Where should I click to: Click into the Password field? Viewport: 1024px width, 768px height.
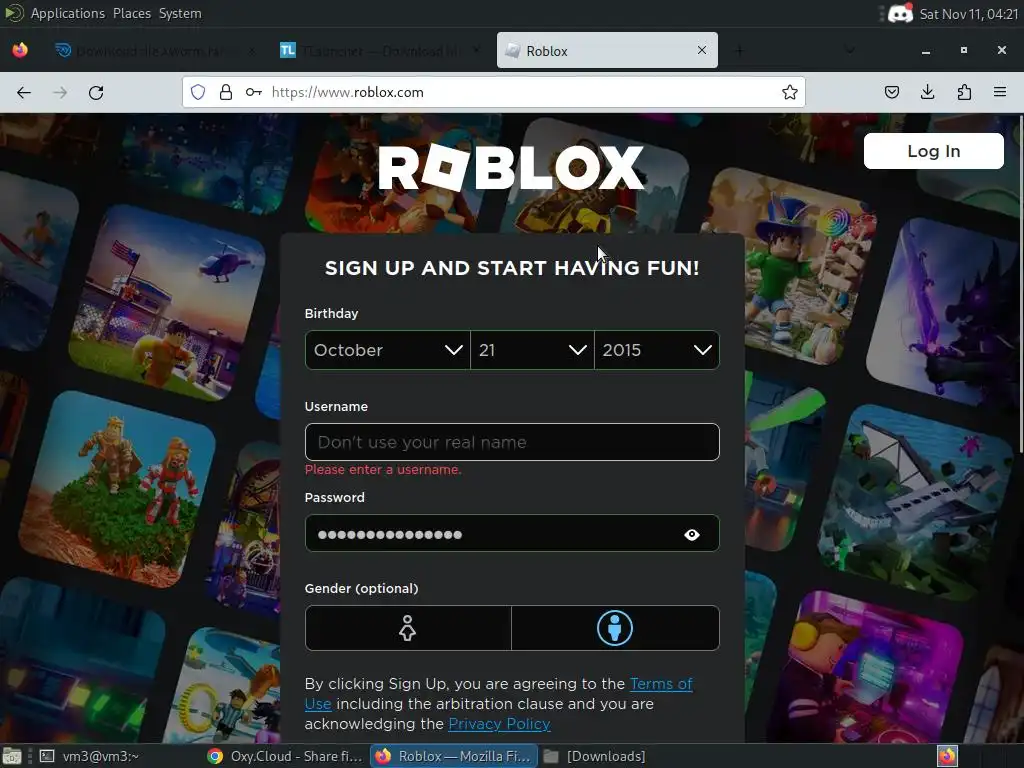512,534
